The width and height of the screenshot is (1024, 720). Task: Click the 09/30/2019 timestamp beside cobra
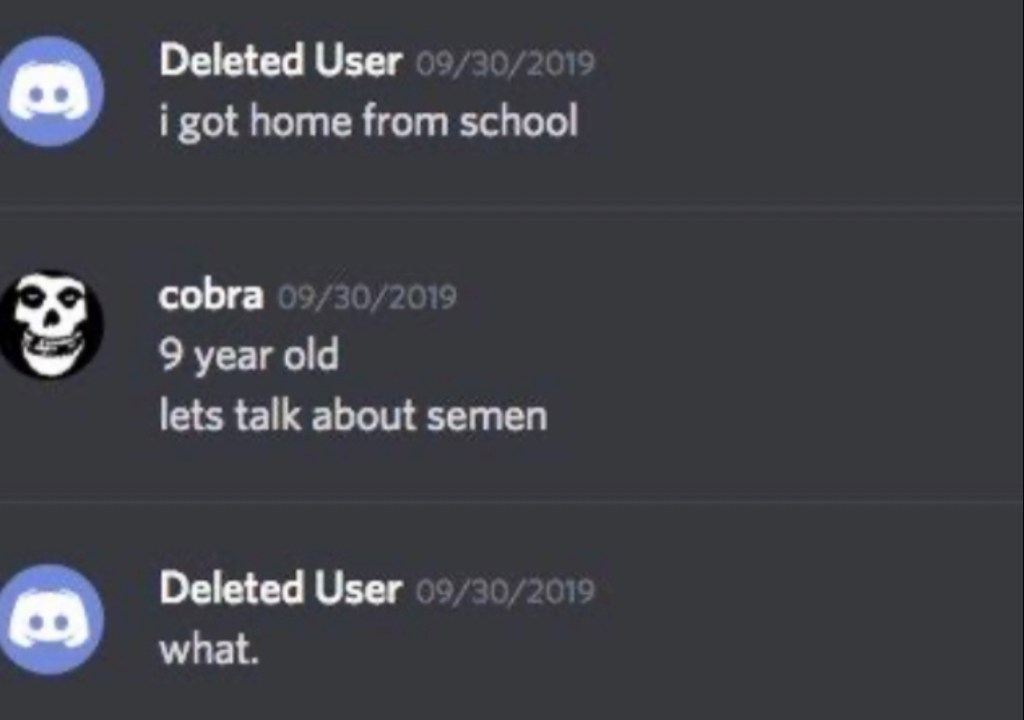[366, 298]
